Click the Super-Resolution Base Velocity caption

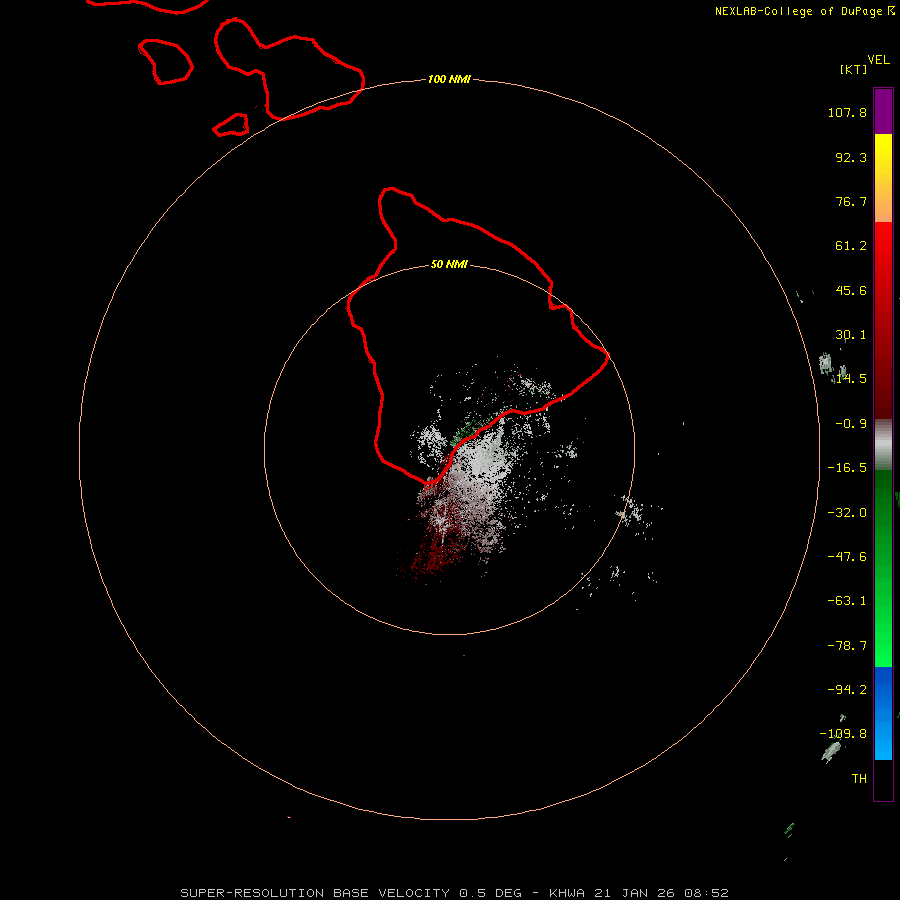pyautogui.click(x=454, y=893)
